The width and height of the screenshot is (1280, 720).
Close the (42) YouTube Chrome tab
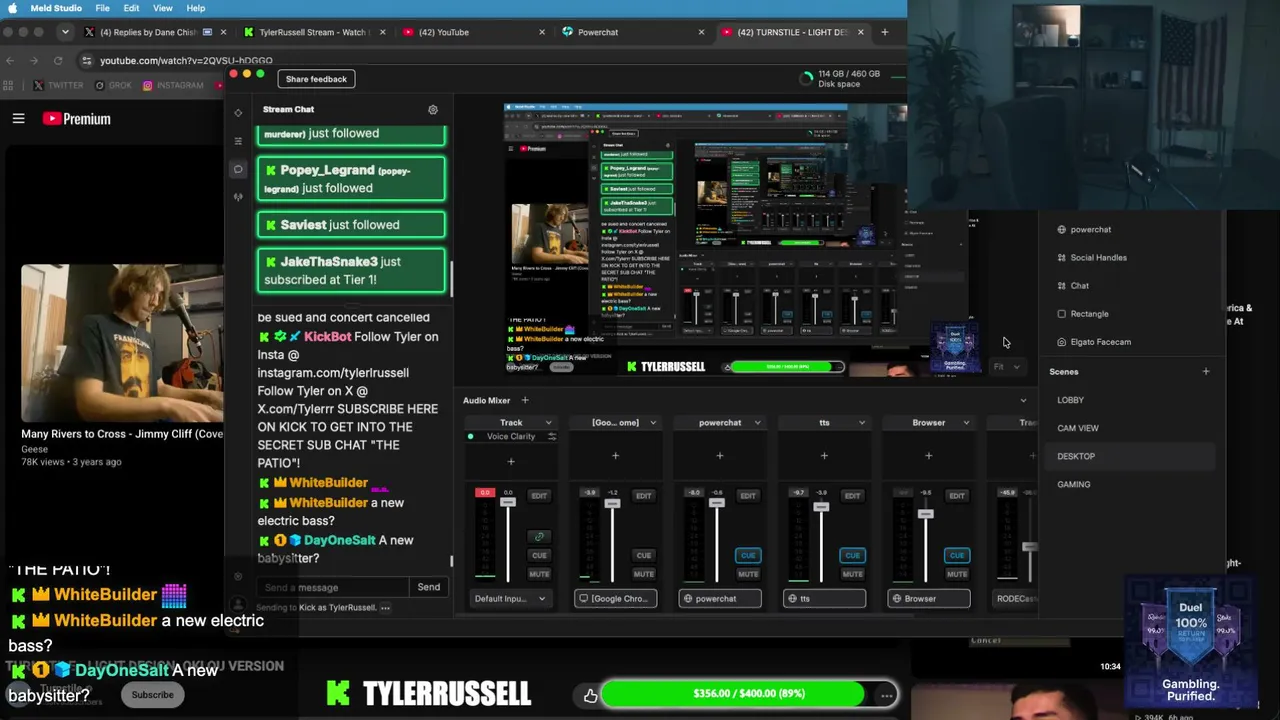[x=542, y=32]
